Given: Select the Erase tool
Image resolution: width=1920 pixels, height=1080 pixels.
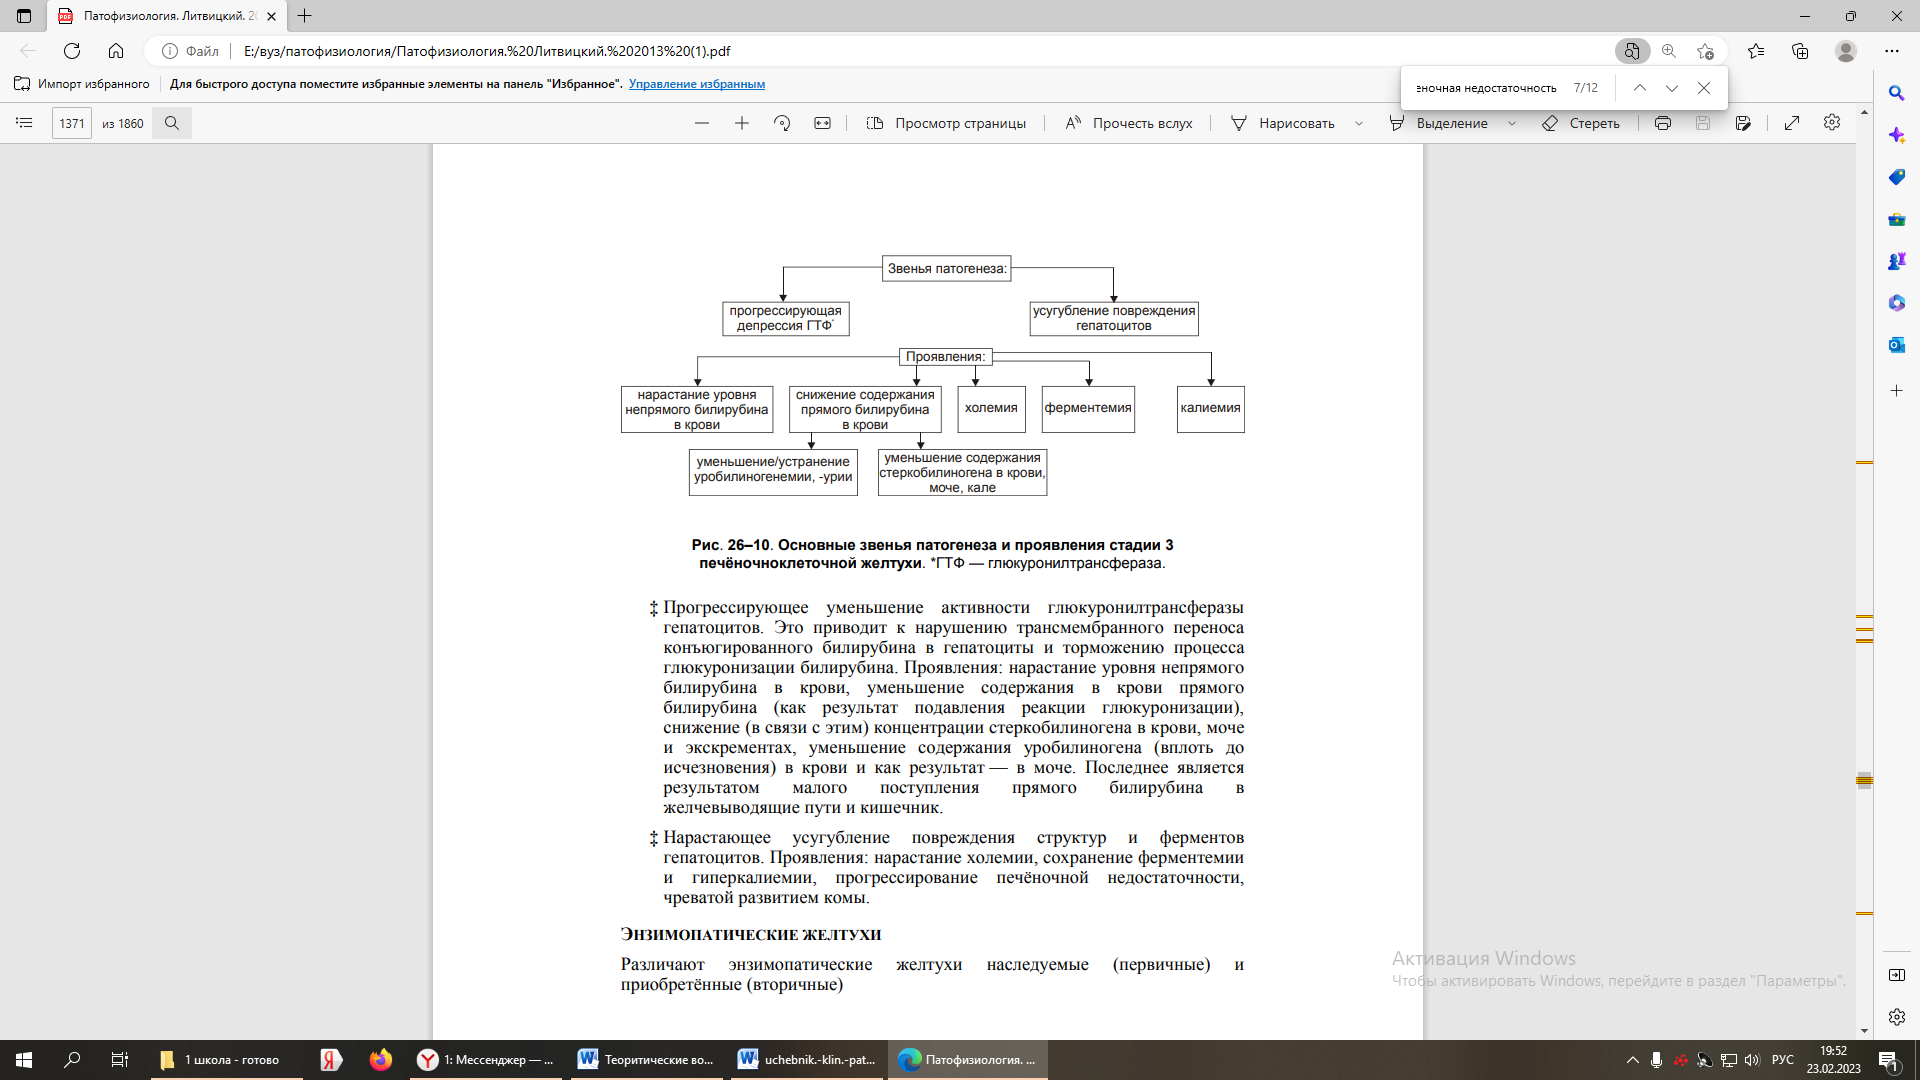Looking at the screenshot, I should click(1581, 123).
